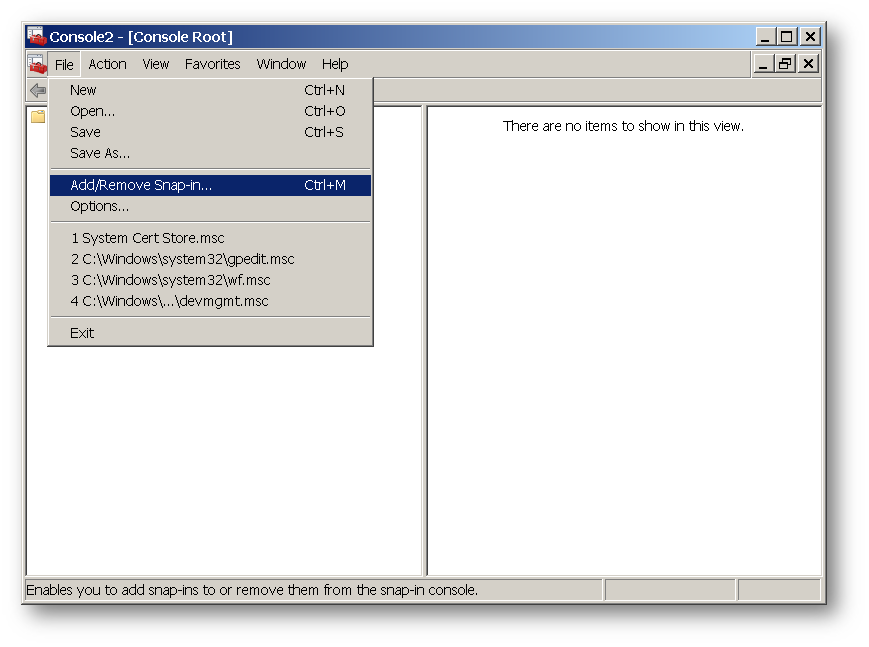Open the Help menu
This screenshot has width=869, height=647.
pos(335,64)
